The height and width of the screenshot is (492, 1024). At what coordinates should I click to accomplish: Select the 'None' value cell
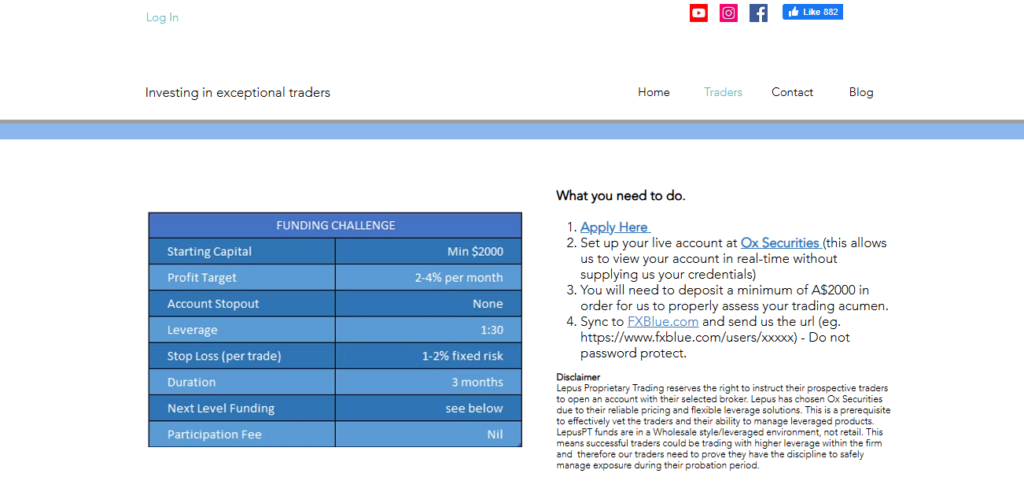(428, 304)
